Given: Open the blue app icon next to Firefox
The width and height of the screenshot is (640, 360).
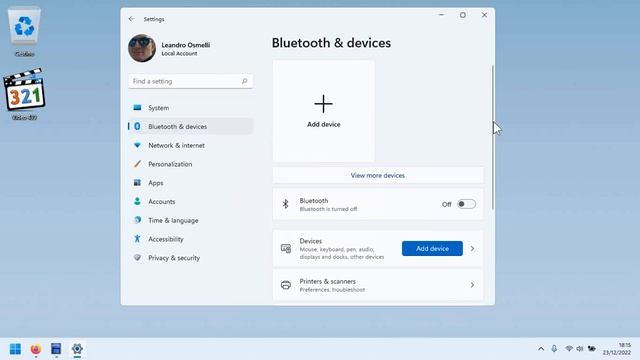Looking at the screenshot, I should click(56, 349).
